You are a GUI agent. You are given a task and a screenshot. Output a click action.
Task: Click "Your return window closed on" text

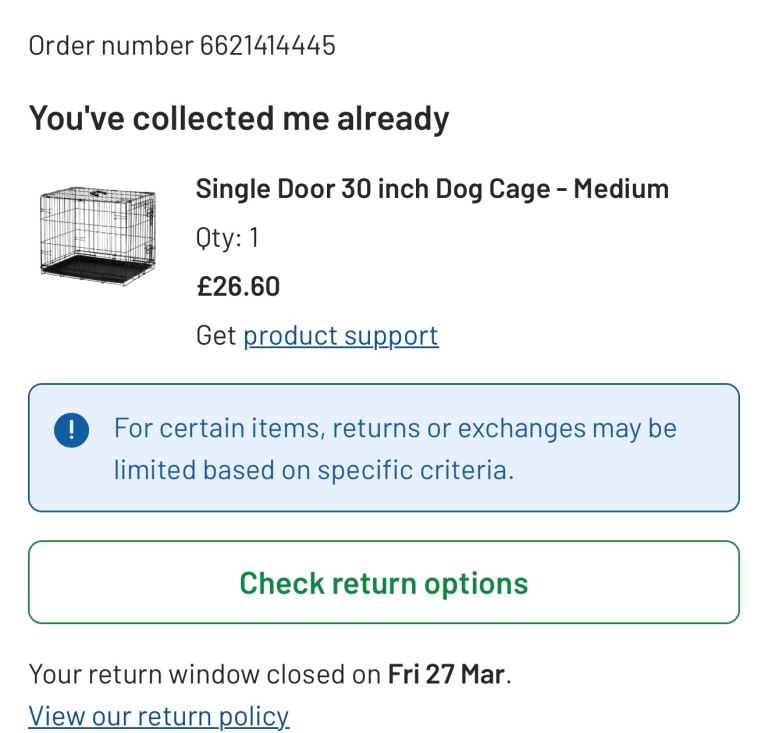[204, 673]
